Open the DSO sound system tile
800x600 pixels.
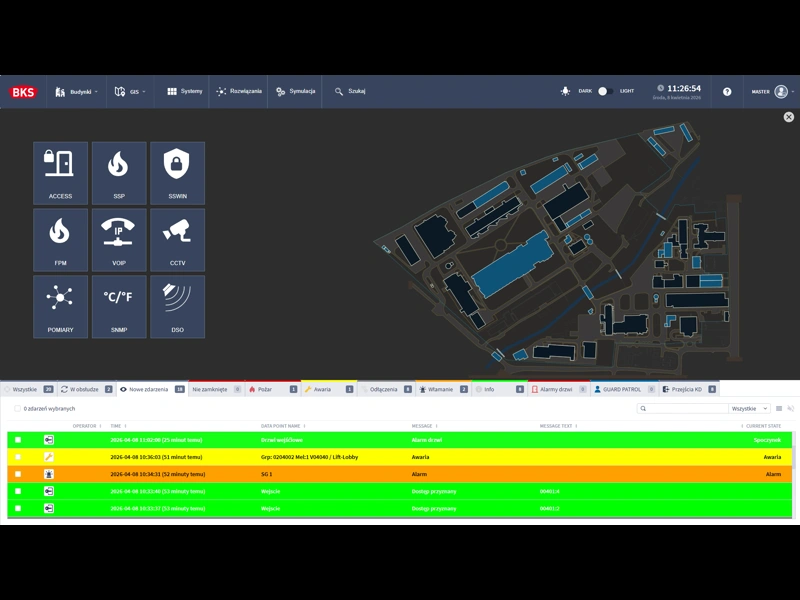pyautogui.click(x=177, y=307)
